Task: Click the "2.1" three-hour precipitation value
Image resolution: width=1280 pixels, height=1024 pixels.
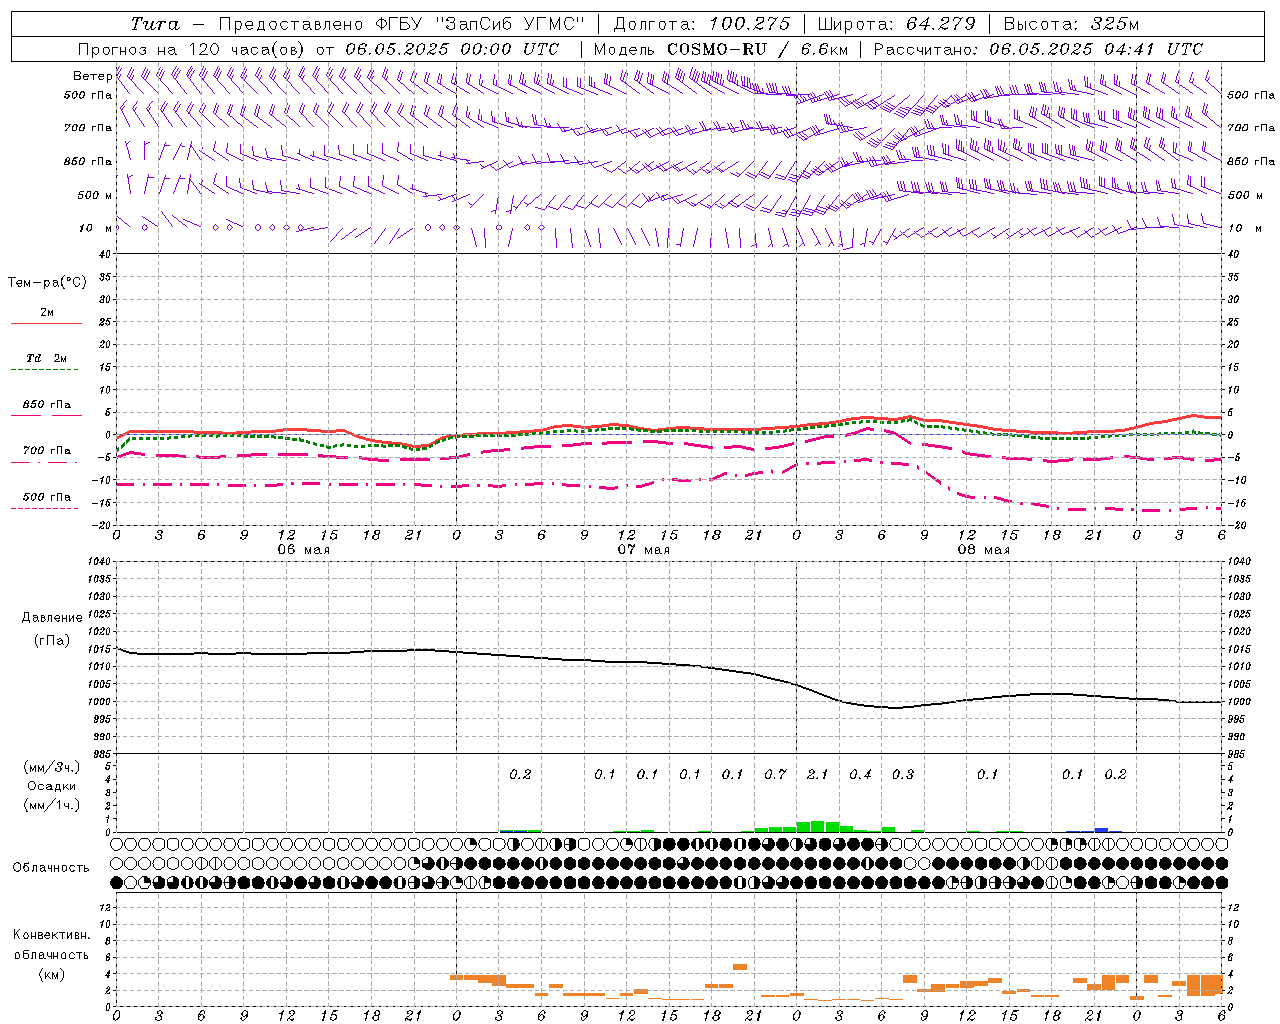Action: (x=817, y=774)
